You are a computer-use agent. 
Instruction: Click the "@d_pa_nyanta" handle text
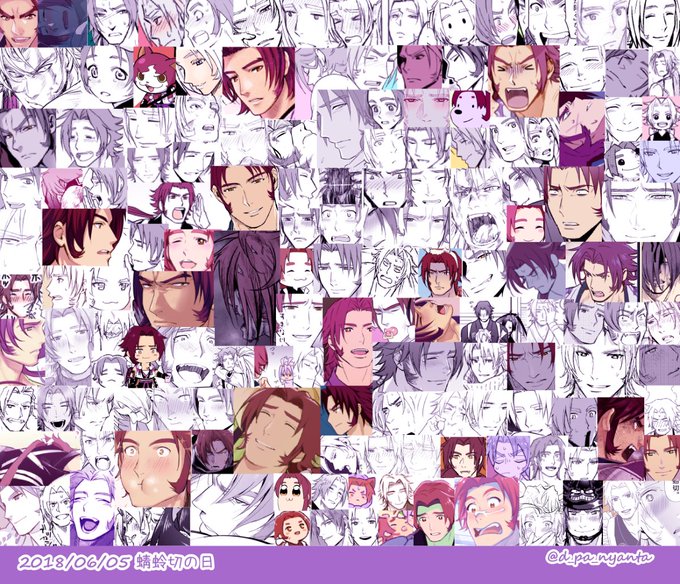[x=600, y=558]
